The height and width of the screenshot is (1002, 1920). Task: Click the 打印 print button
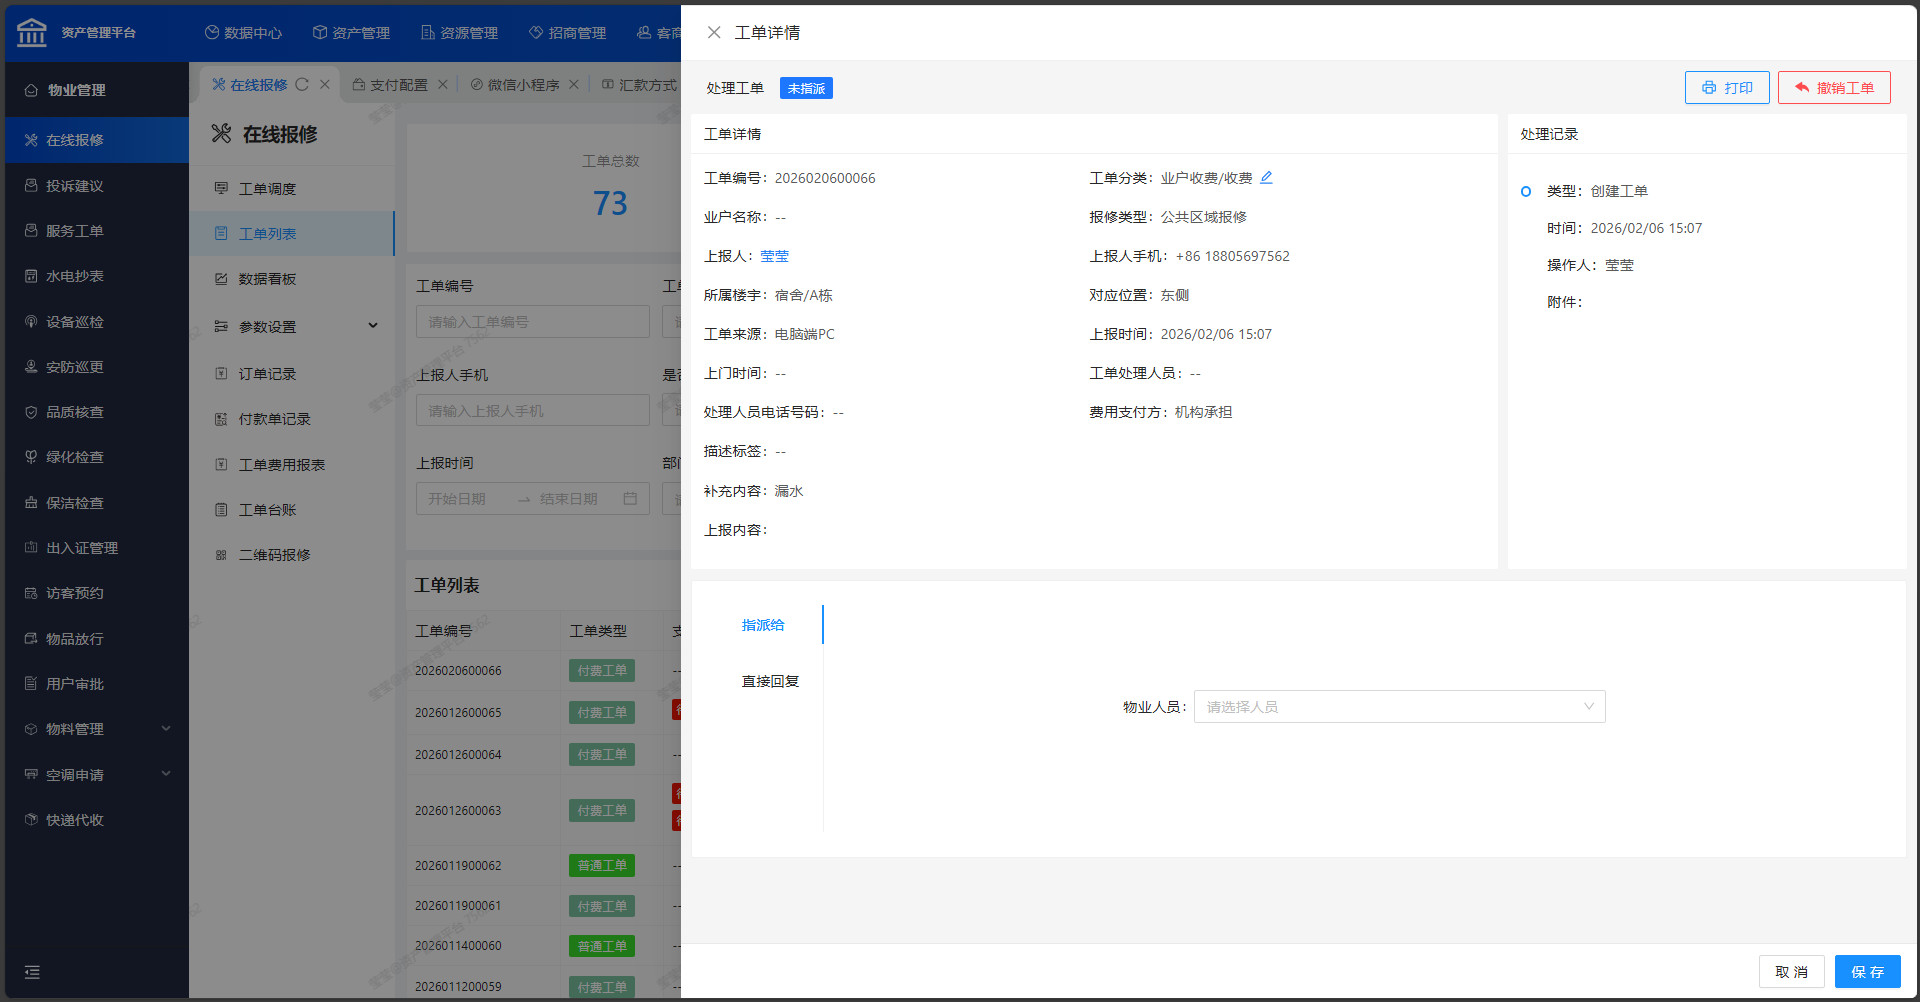coord(1727,88)
